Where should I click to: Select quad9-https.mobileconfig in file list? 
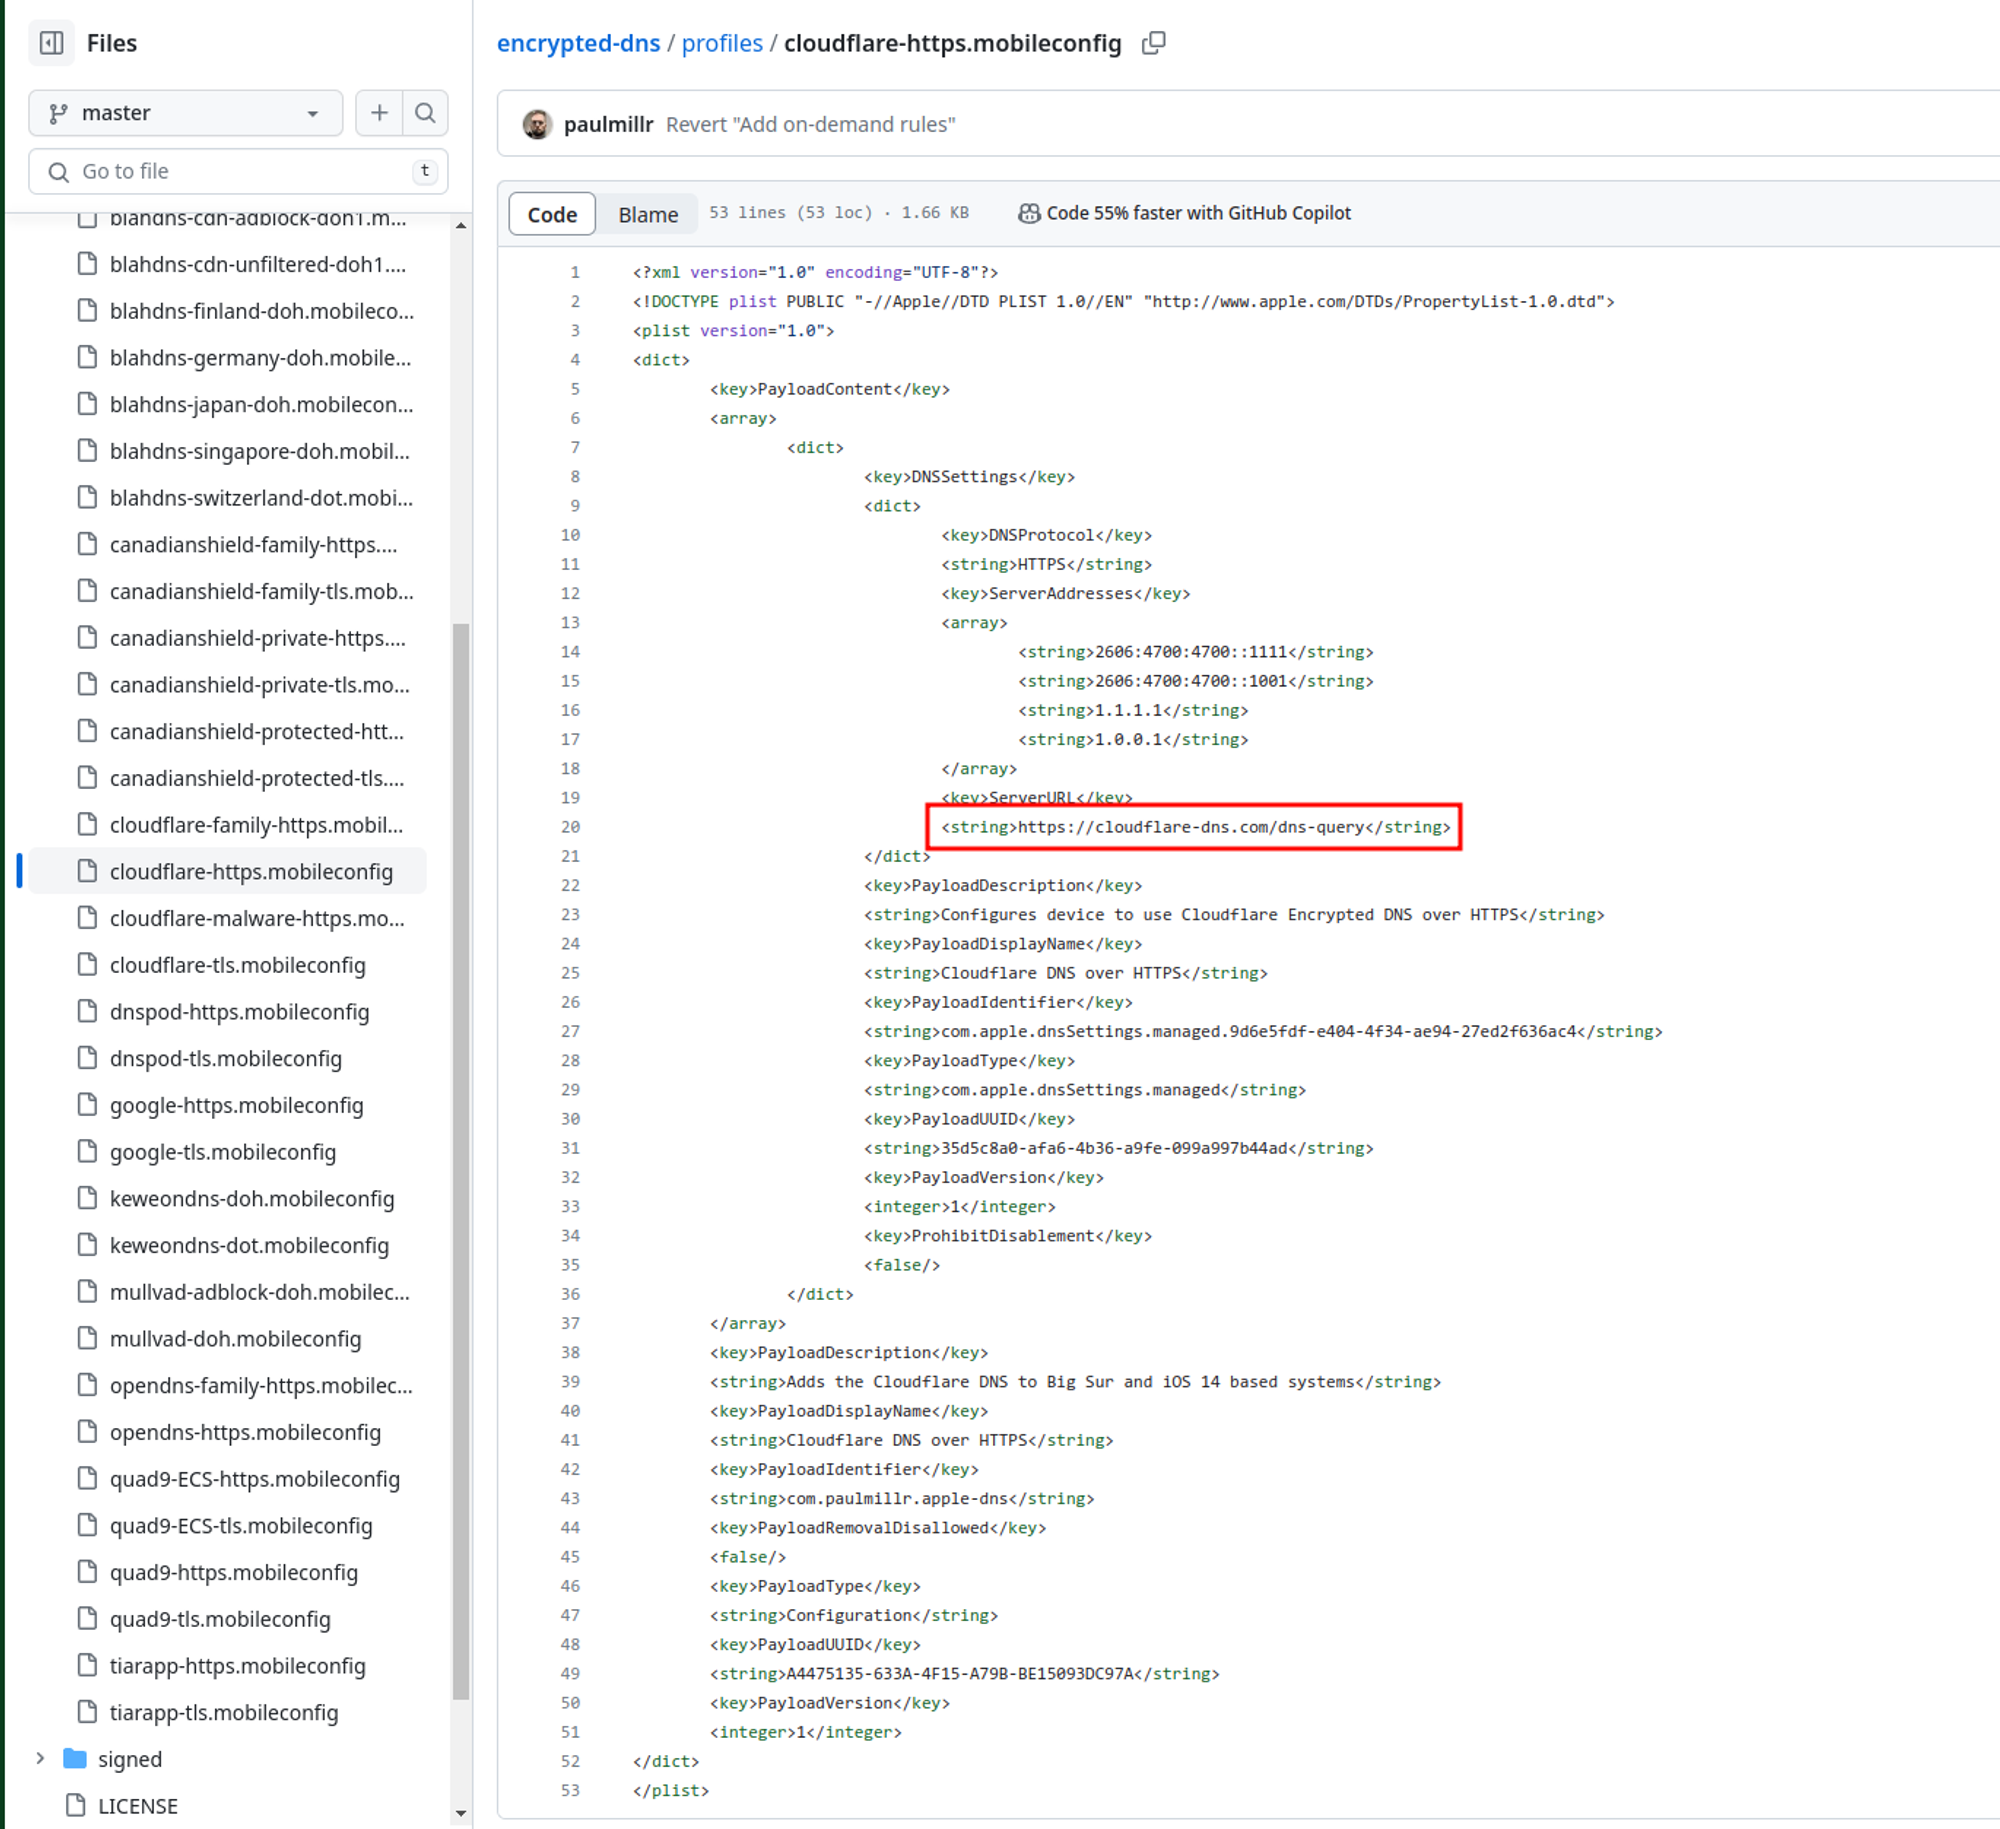click(233, 1572)
